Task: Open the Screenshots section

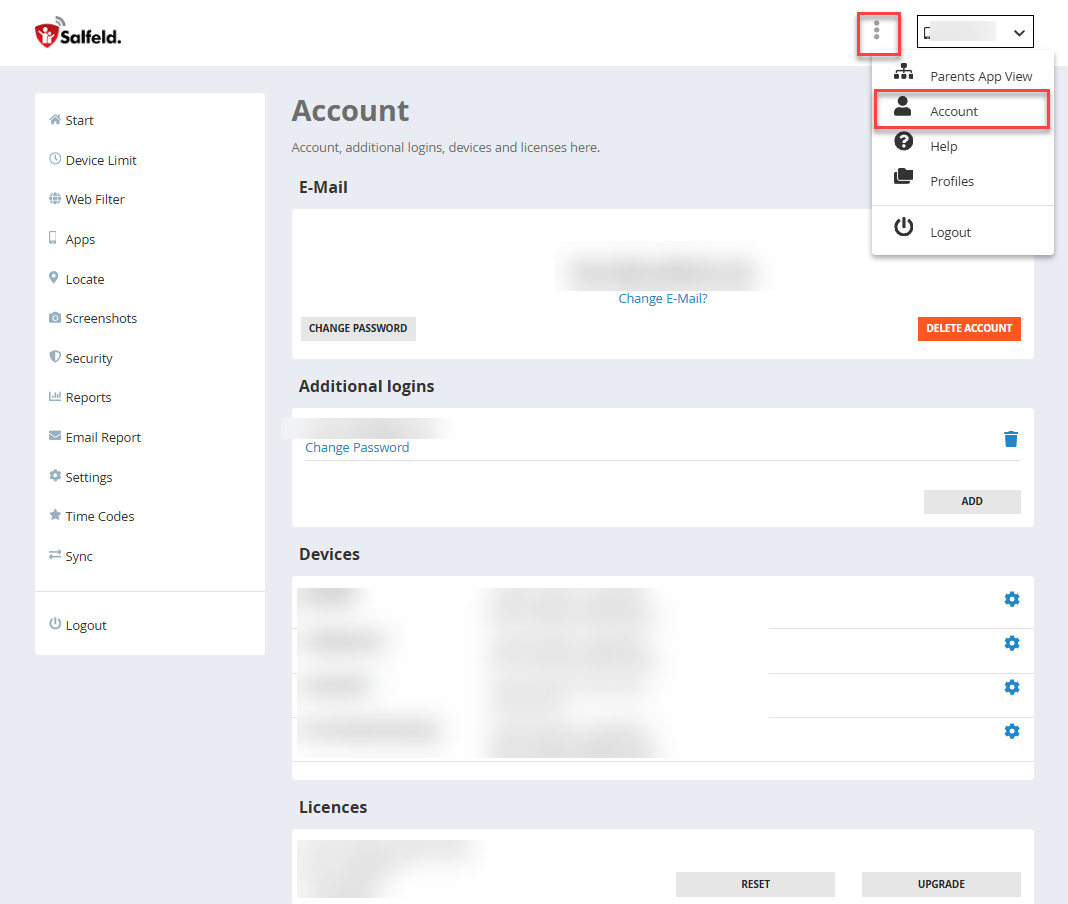Action: (x=101, y=318)
